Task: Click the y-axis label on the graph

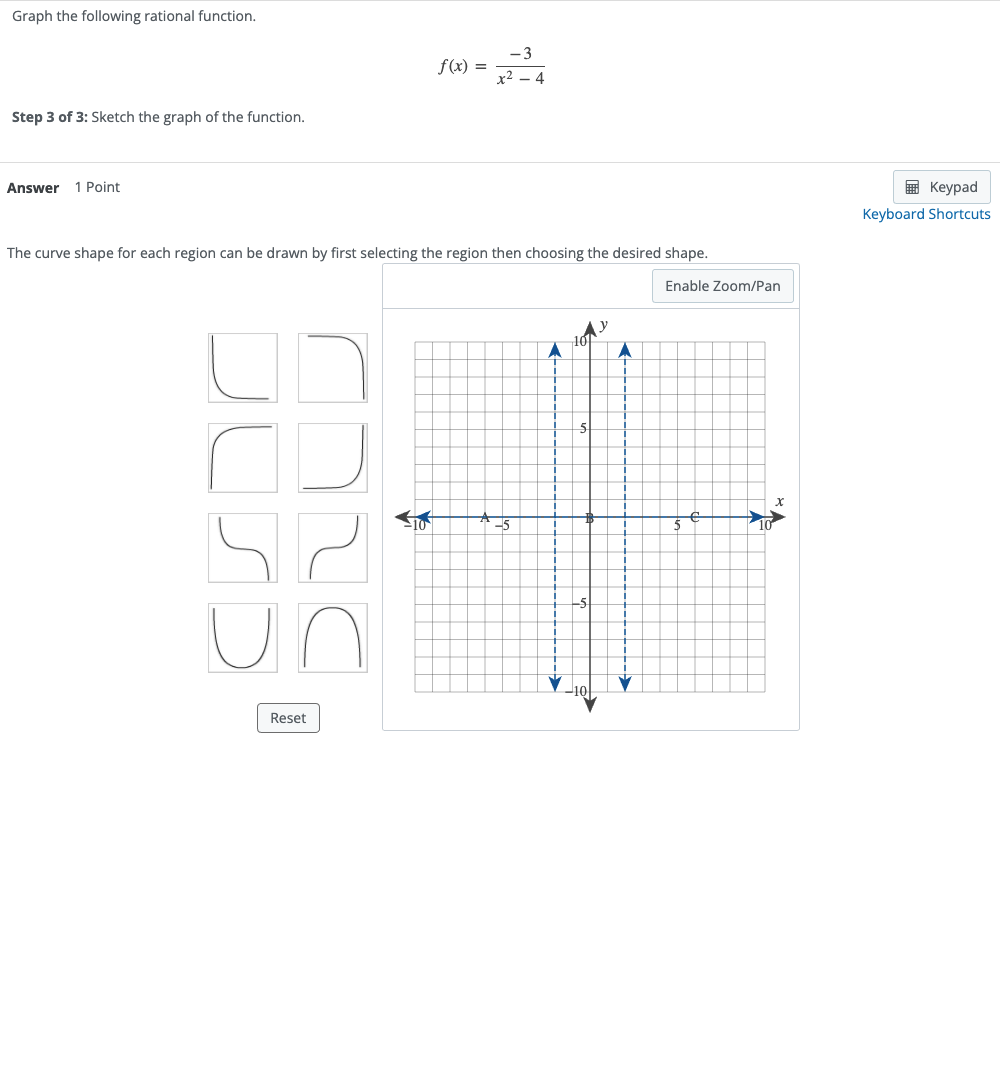Action: pyautogui.click(x=601, y=323)
